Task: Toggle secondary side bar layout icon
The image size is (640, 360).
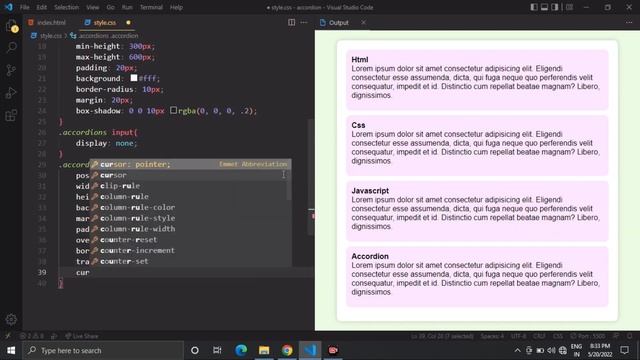Action: [x=555, y=7]
